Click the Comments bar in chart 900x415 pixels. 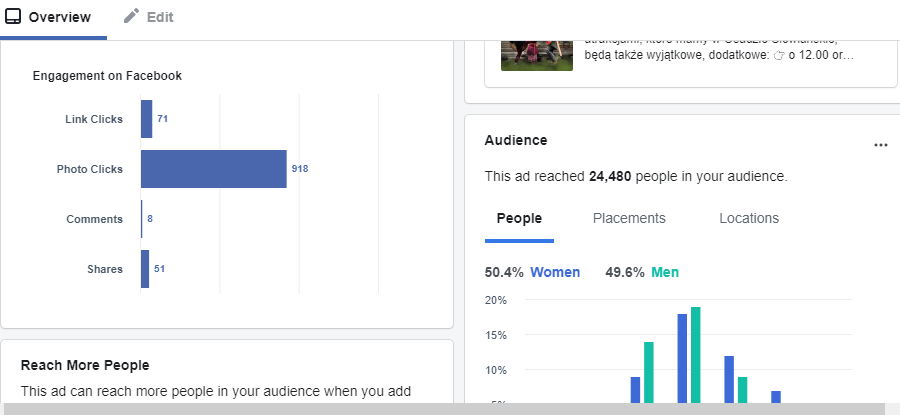(x=142, y=219)
